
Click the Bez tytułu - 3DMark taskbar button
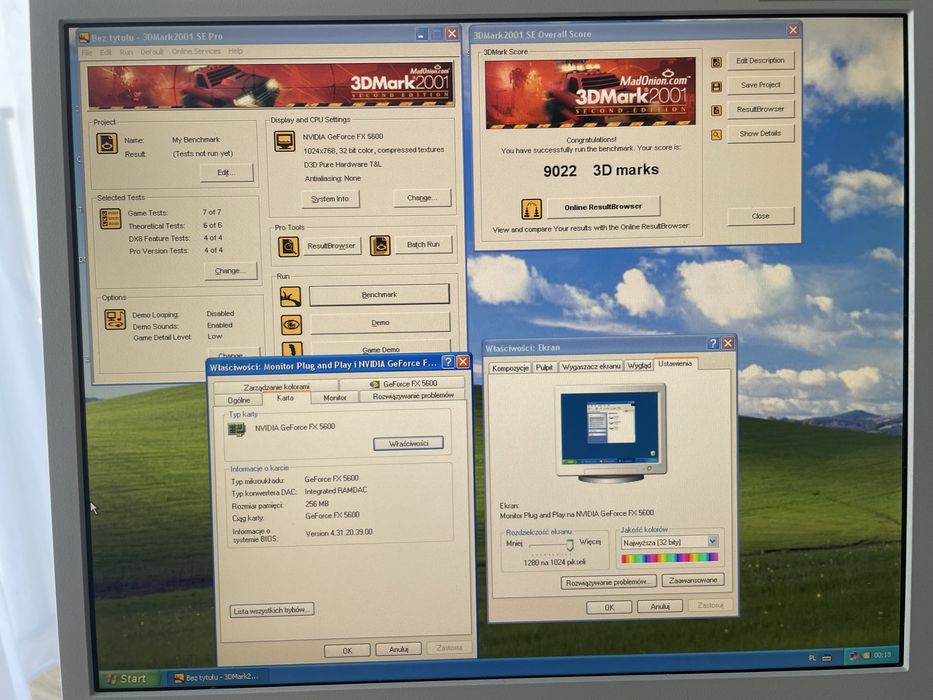tap(217, 677)
